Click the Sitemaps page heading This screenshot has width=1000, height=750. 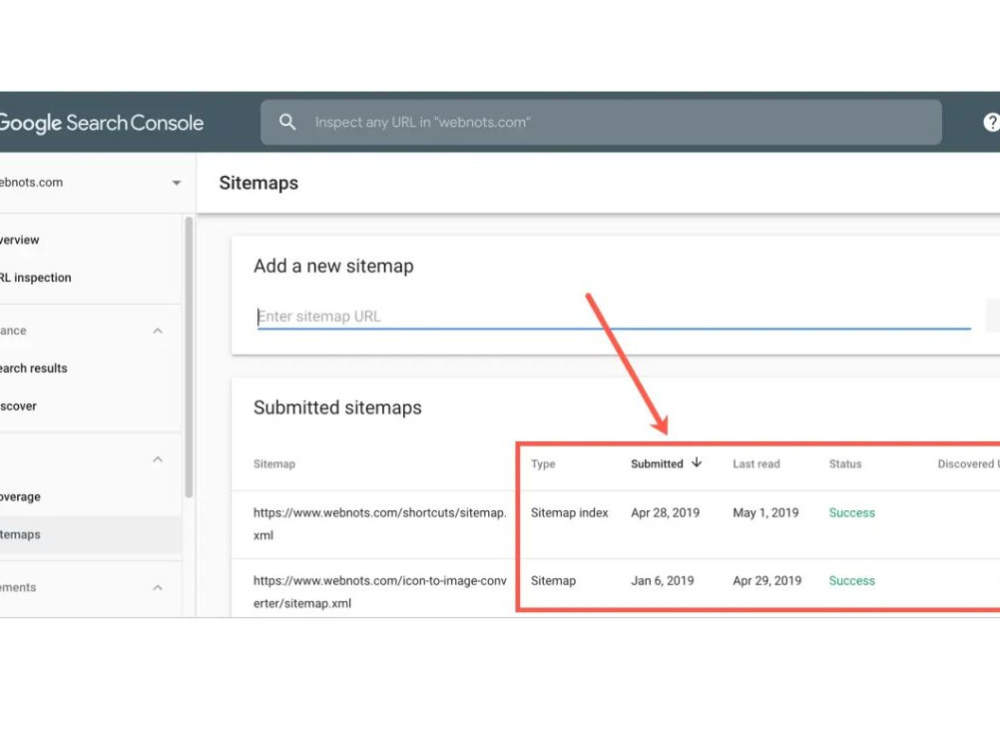(258, 183)
